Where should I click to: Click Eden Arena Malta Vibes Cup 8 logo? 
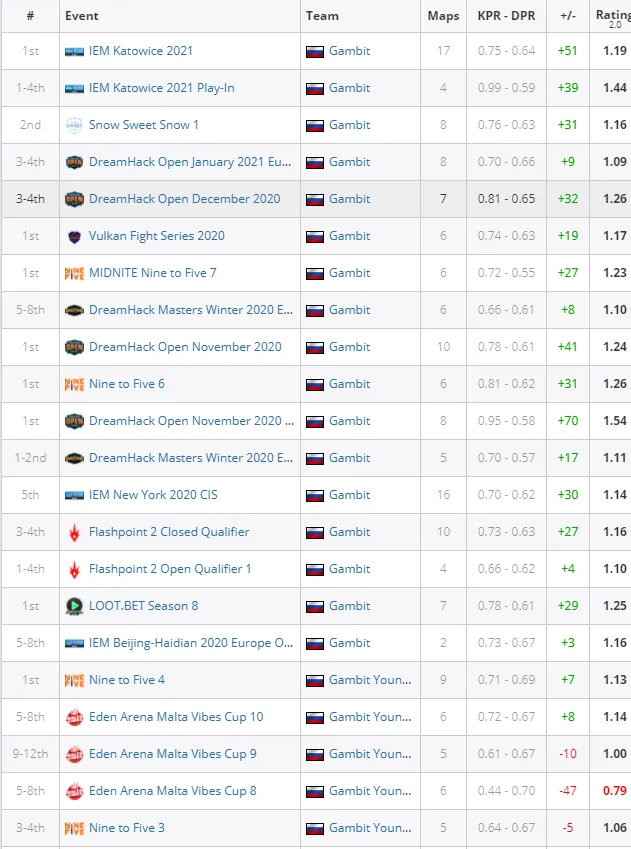point(74,792)
